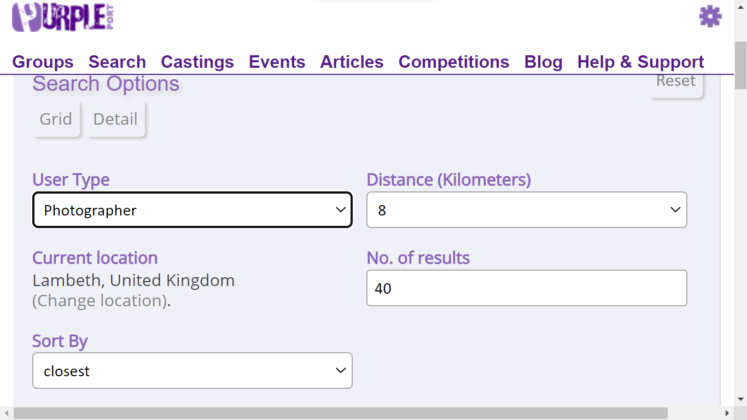Screen dimensions: 747x420
Task: Click the Change location link
Action: 99,301
